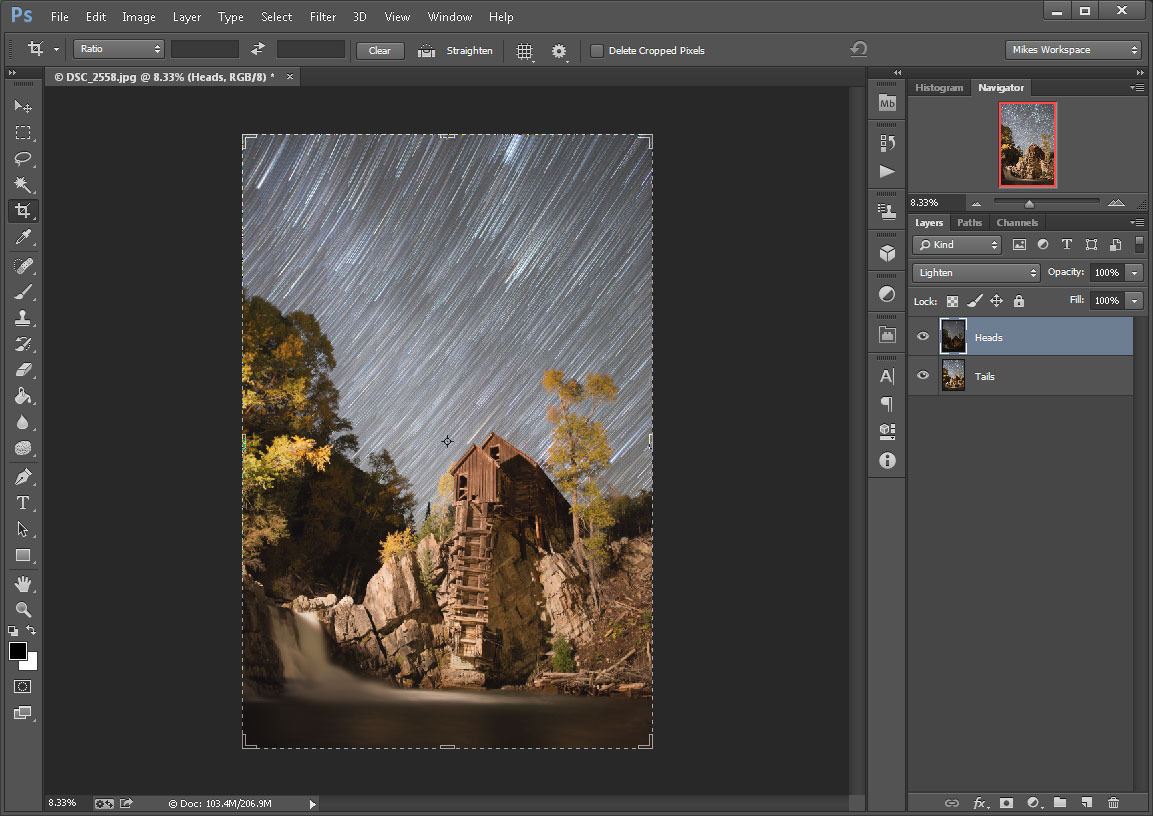
Task: Select the Path Selection tool
Action: coord(23,529)
